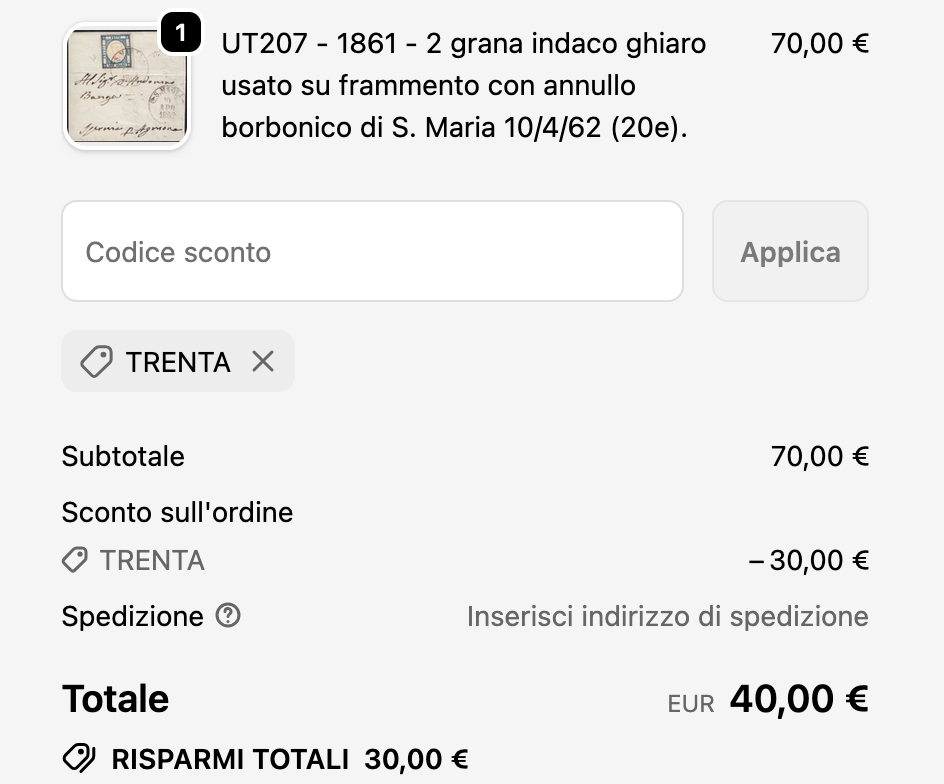Click the 40,00 € total amount
Viewport: 944px width, 784px height.
[x=798, y=698]
